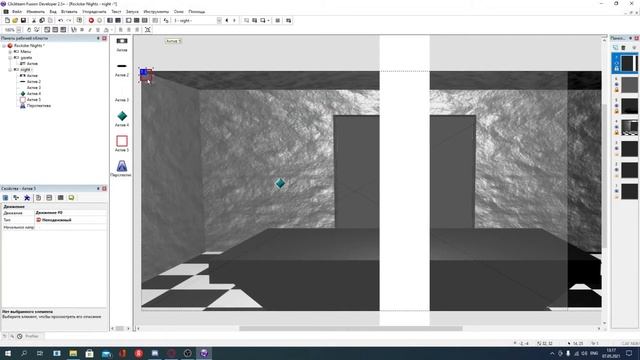Image resolution: width=640 pixels, height=360 pixels.
Task: Open Windows Start menu
Action: pyautogui.click(x=7, y=353)
